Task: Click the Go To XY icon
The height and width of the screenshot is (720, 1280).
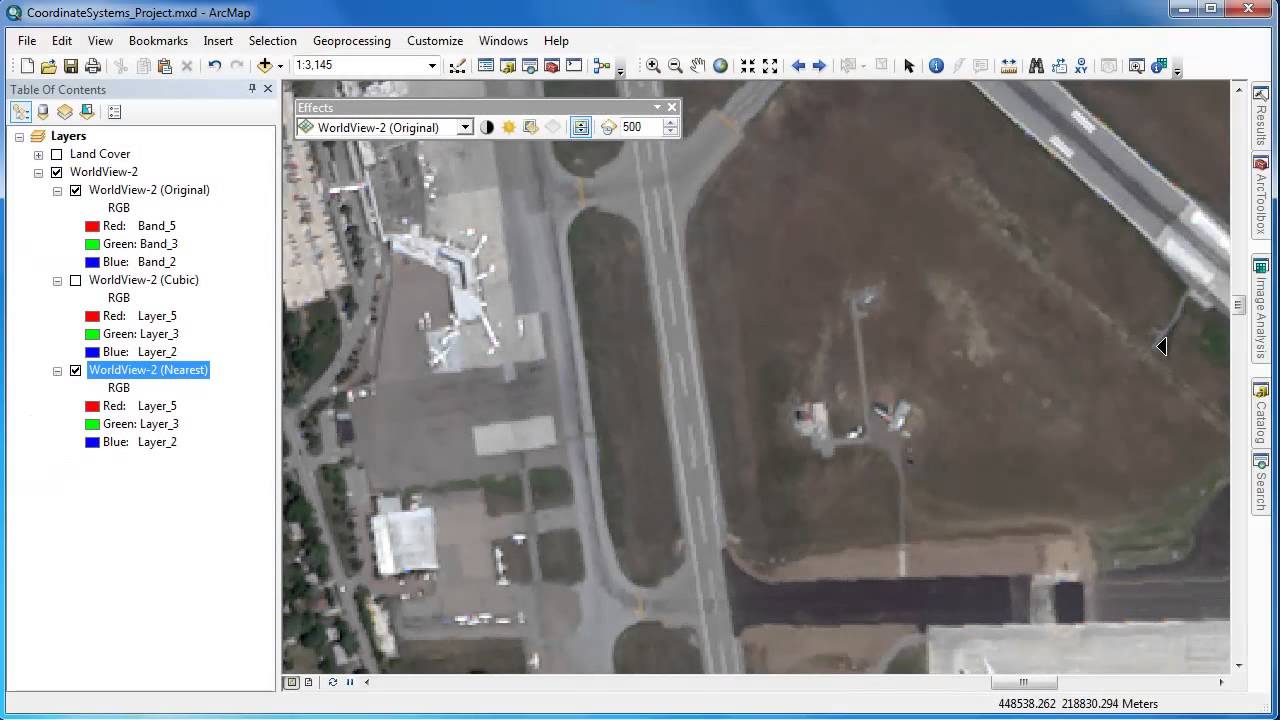Action: point(1082,66)
